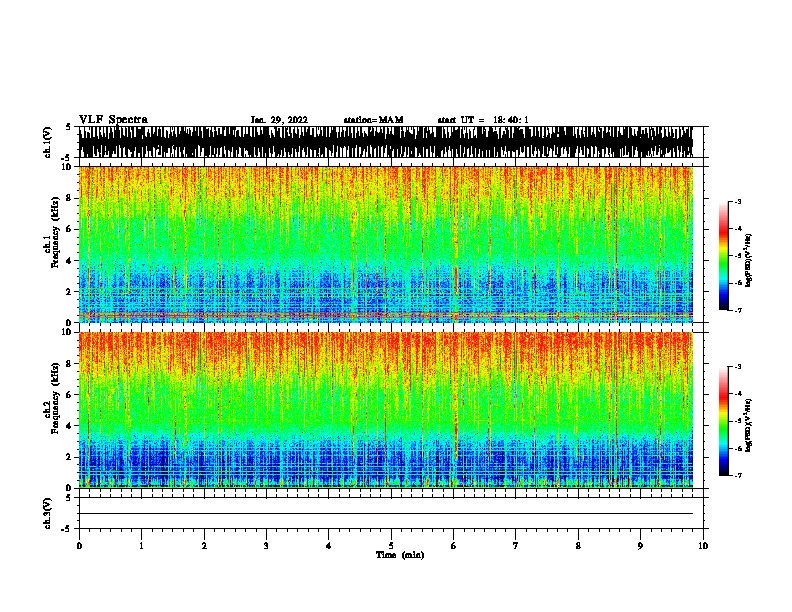Click the "-7" label on ch.1 color scale
The width and height of the screenshot is (792, 612).
tap(737, 310)
